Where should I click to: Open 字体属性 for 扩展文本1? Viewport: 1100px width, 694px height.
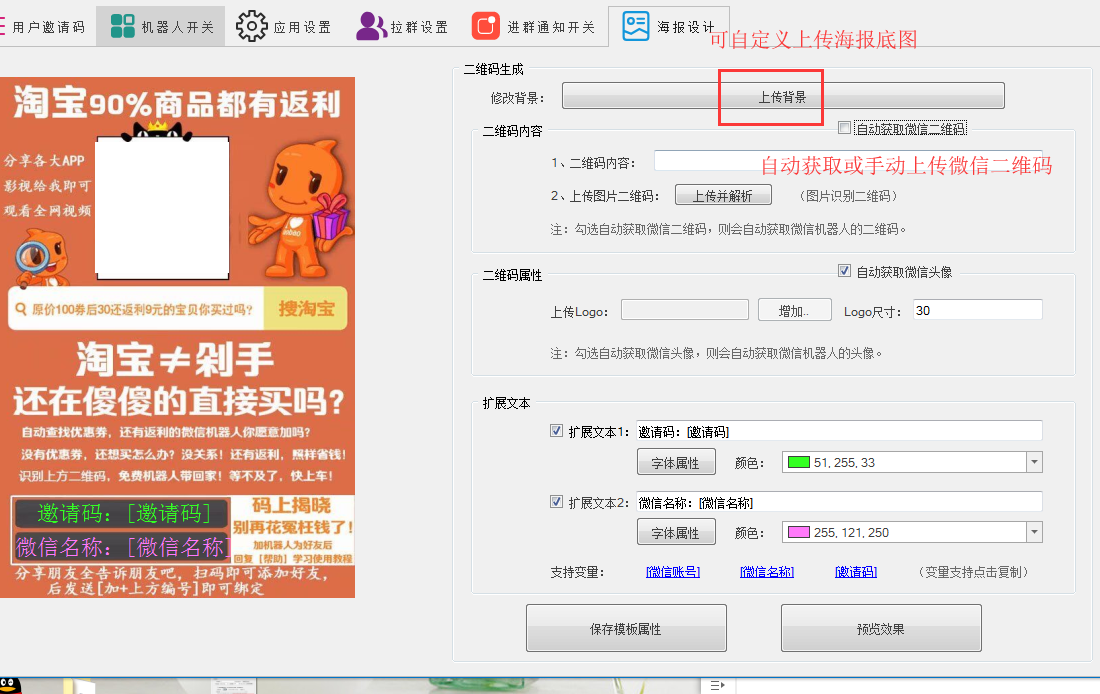click(676, 462)
